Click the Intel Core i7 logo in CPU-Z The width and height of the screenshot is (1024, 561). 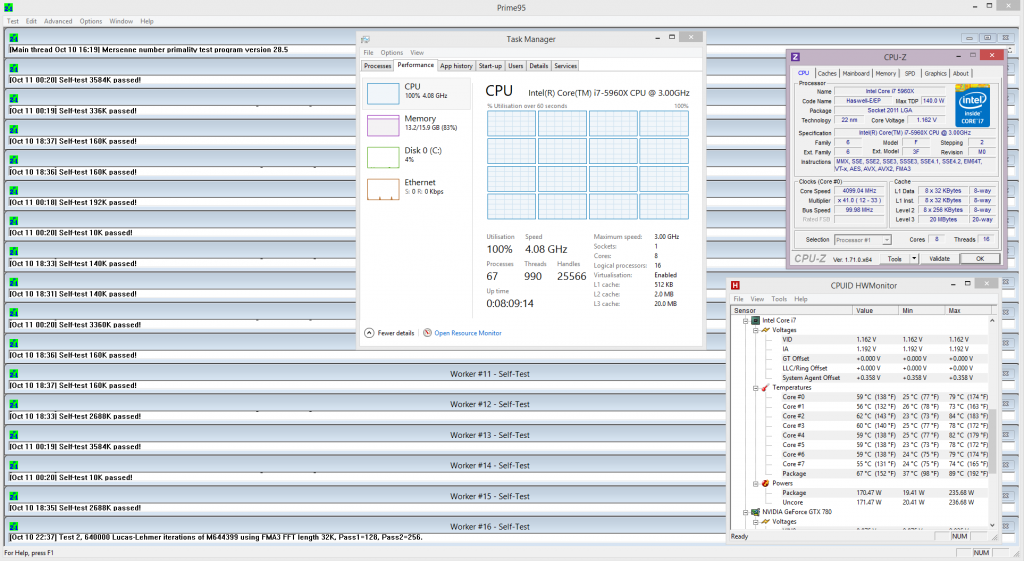click(x=972, y=105)
